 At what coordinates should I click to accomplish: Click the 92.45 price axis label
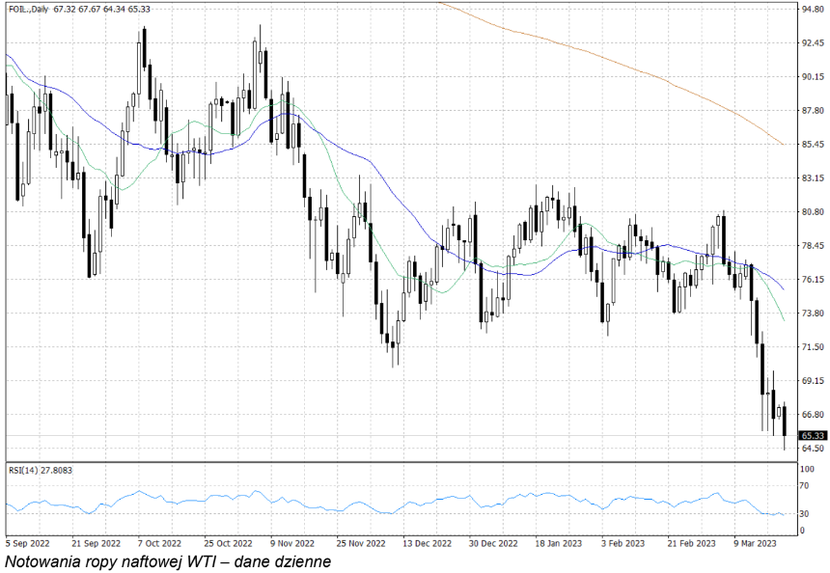[813, 43]
